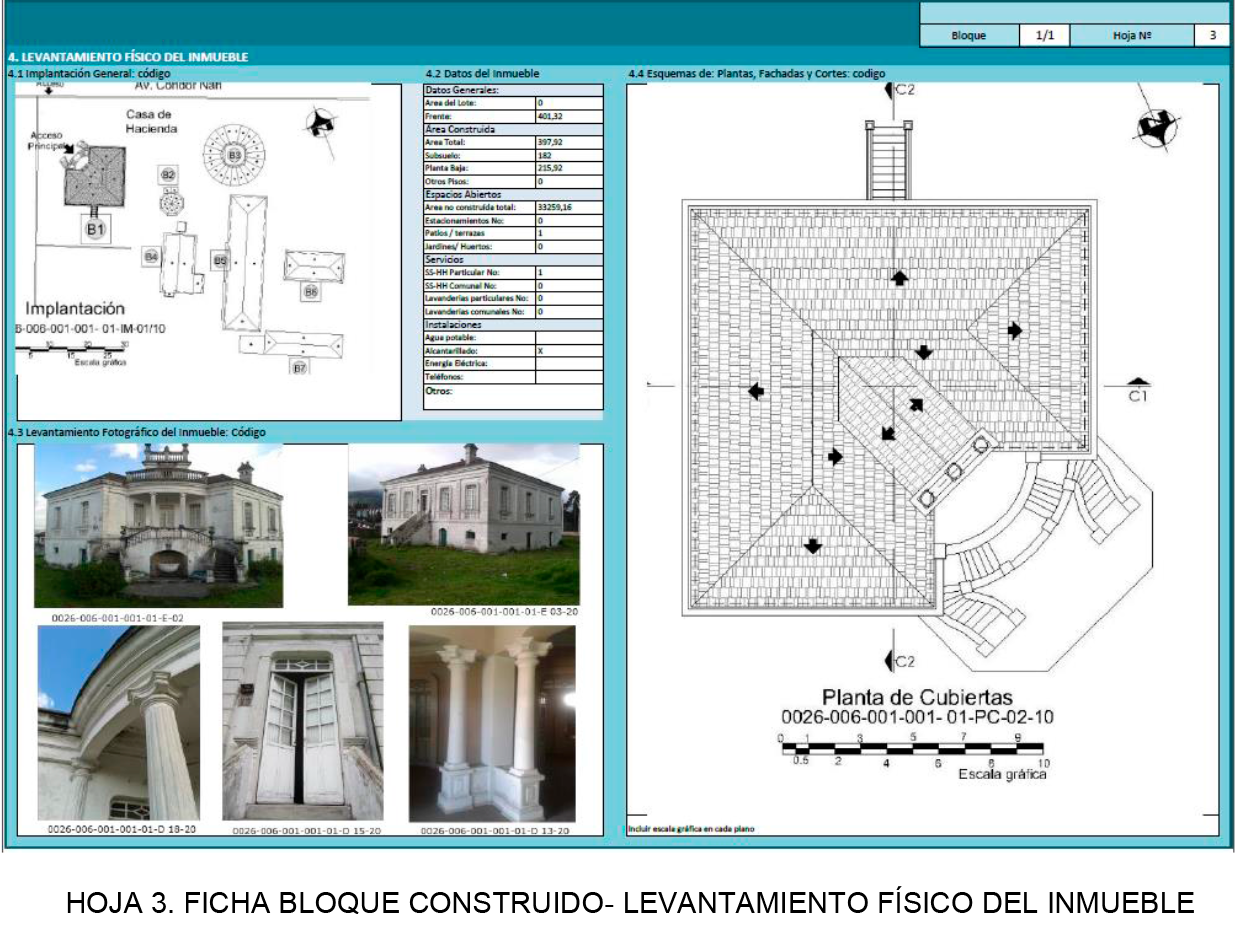Click the Otros Pisos label
This screenshot has width=1257, height=941.
tap(447, 182)
